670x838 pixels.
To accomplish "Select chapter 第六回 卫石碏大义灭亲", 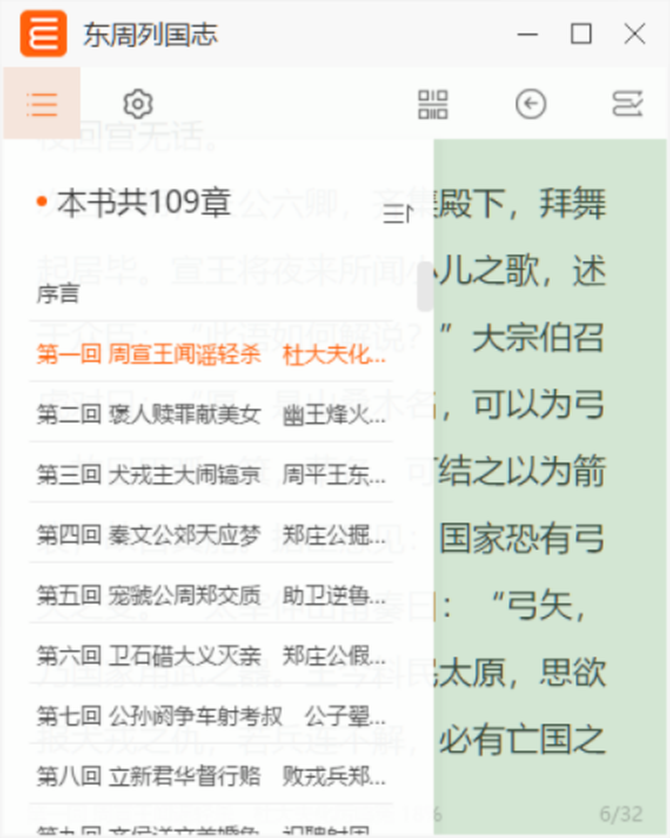I will (x=211, y=656).
